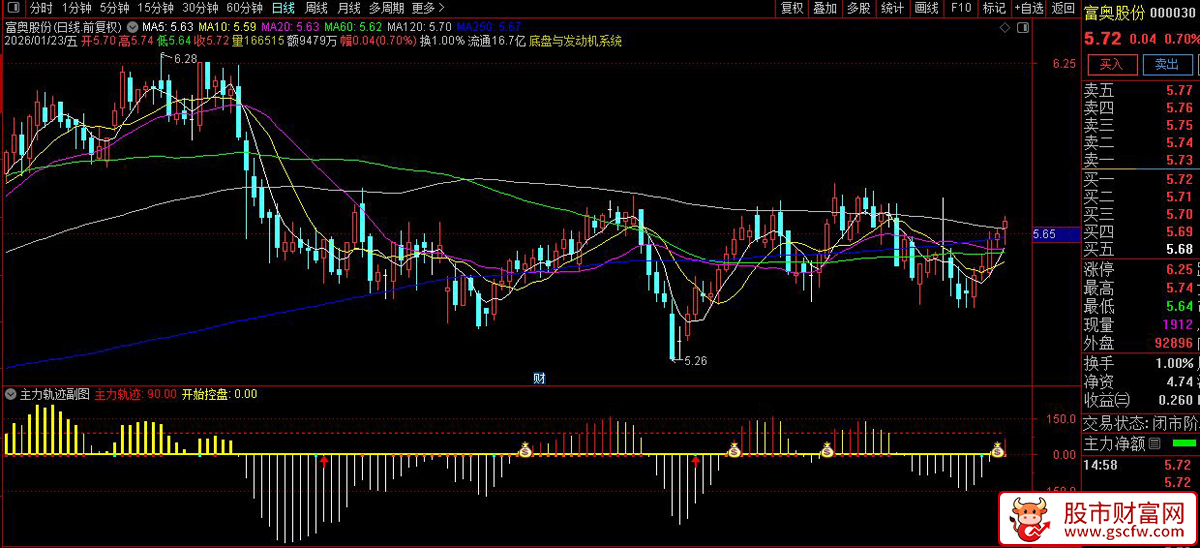
Task: Switch to 1分钟 chart period
Action: click(76, 8)
